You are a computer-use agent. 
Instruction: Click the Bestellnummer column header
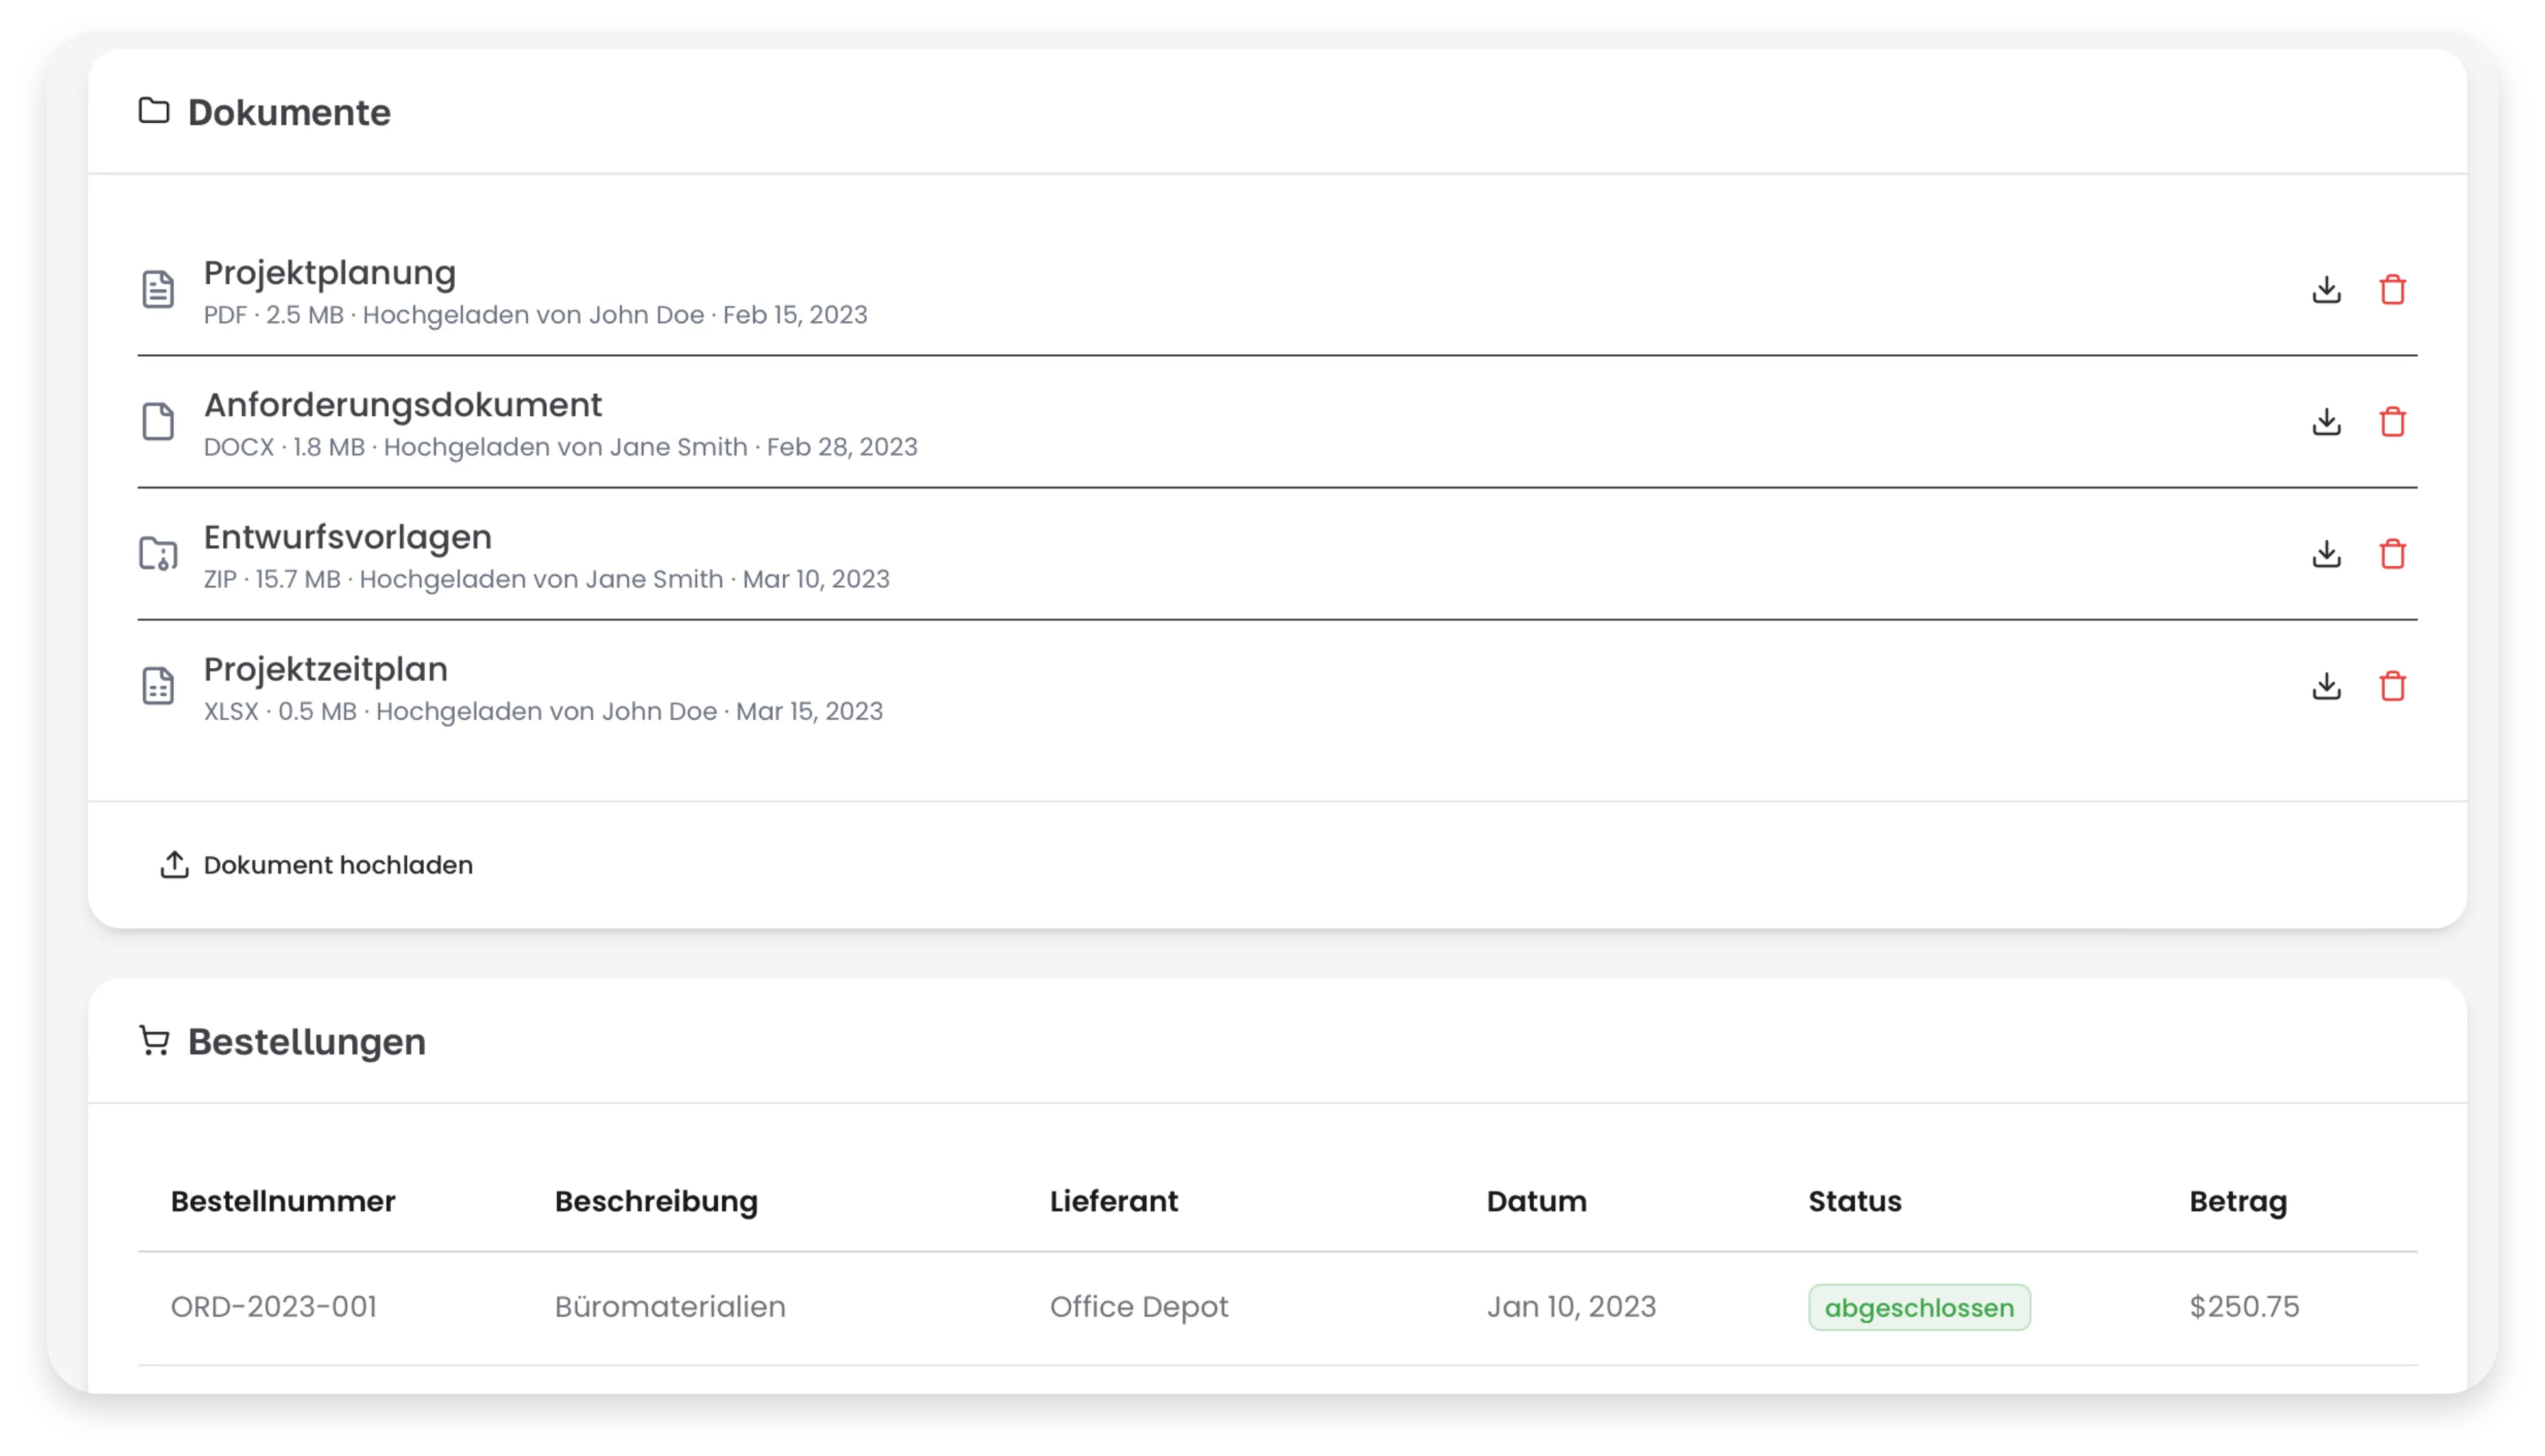[283, 1201]
